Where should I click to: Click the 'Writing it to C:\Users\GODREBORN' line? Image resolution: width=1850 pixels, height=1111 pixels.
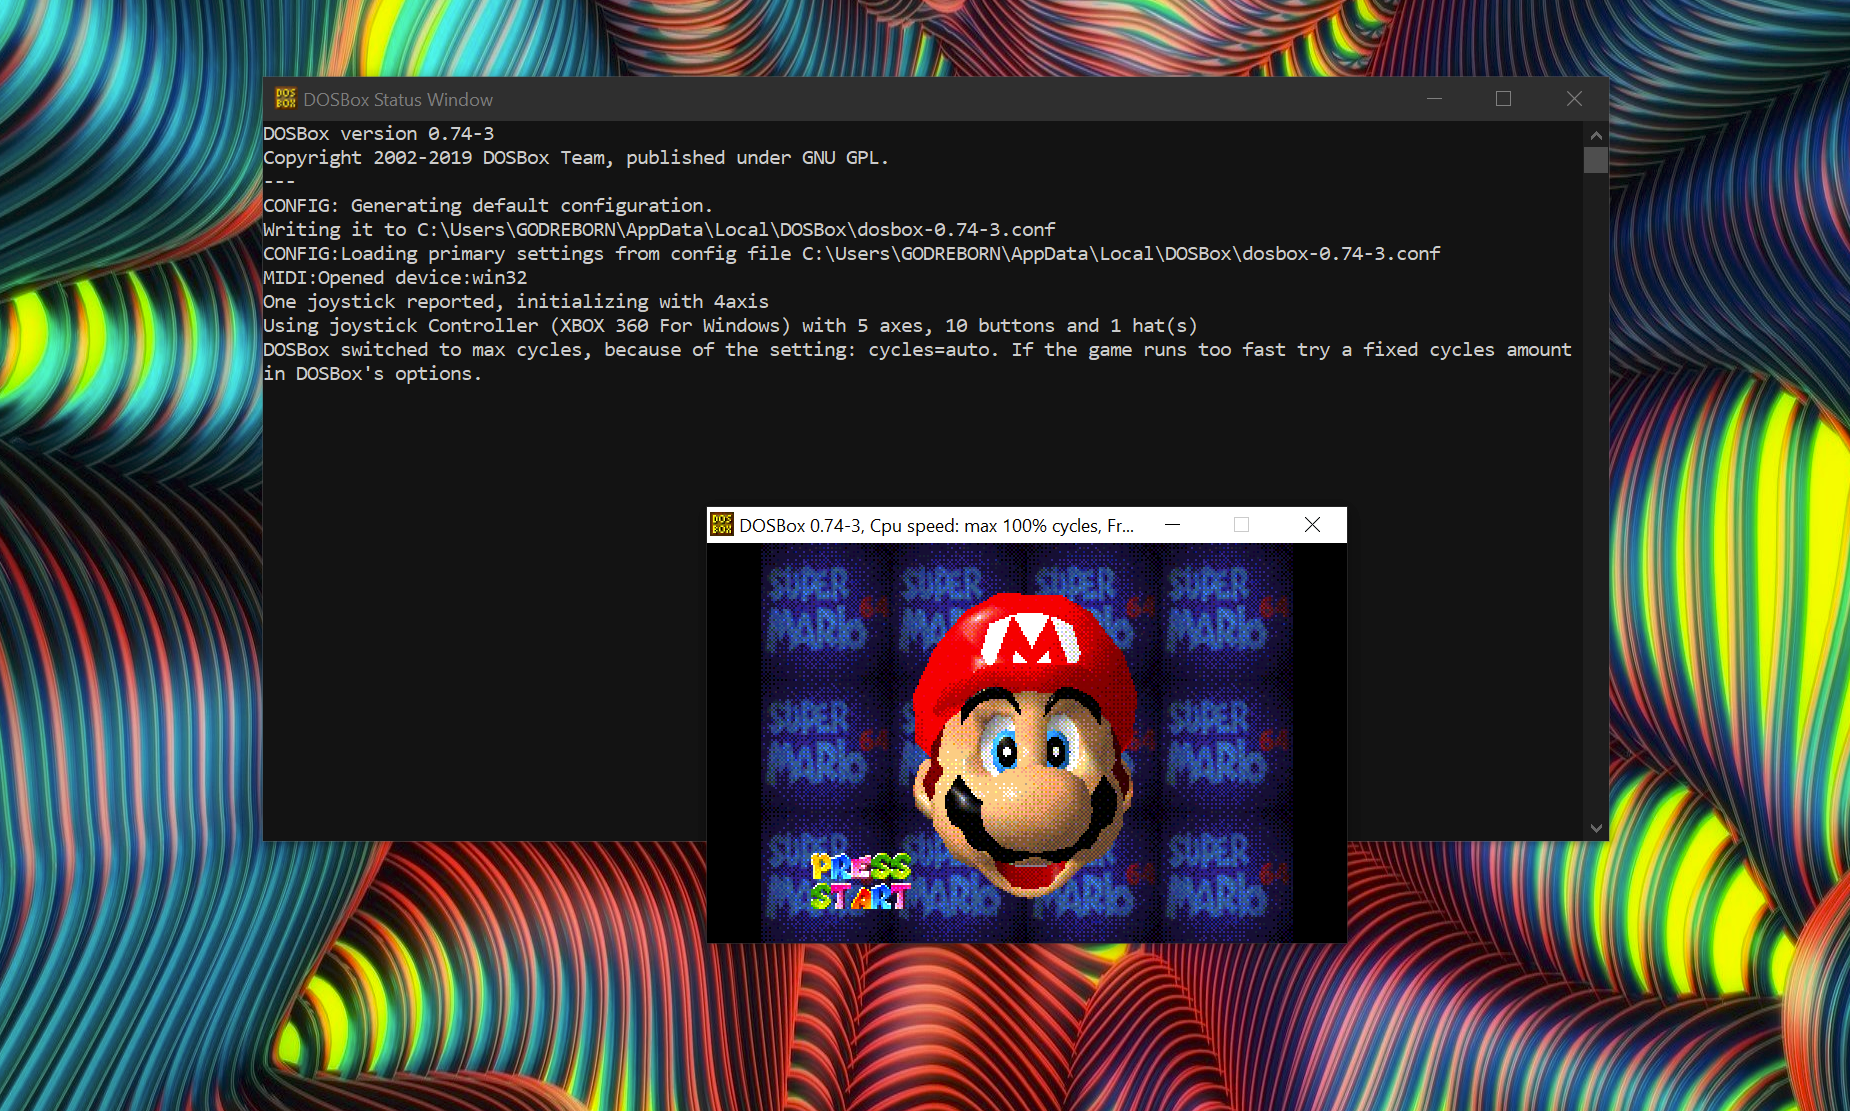pyautogui.click(x=660, y=230)
